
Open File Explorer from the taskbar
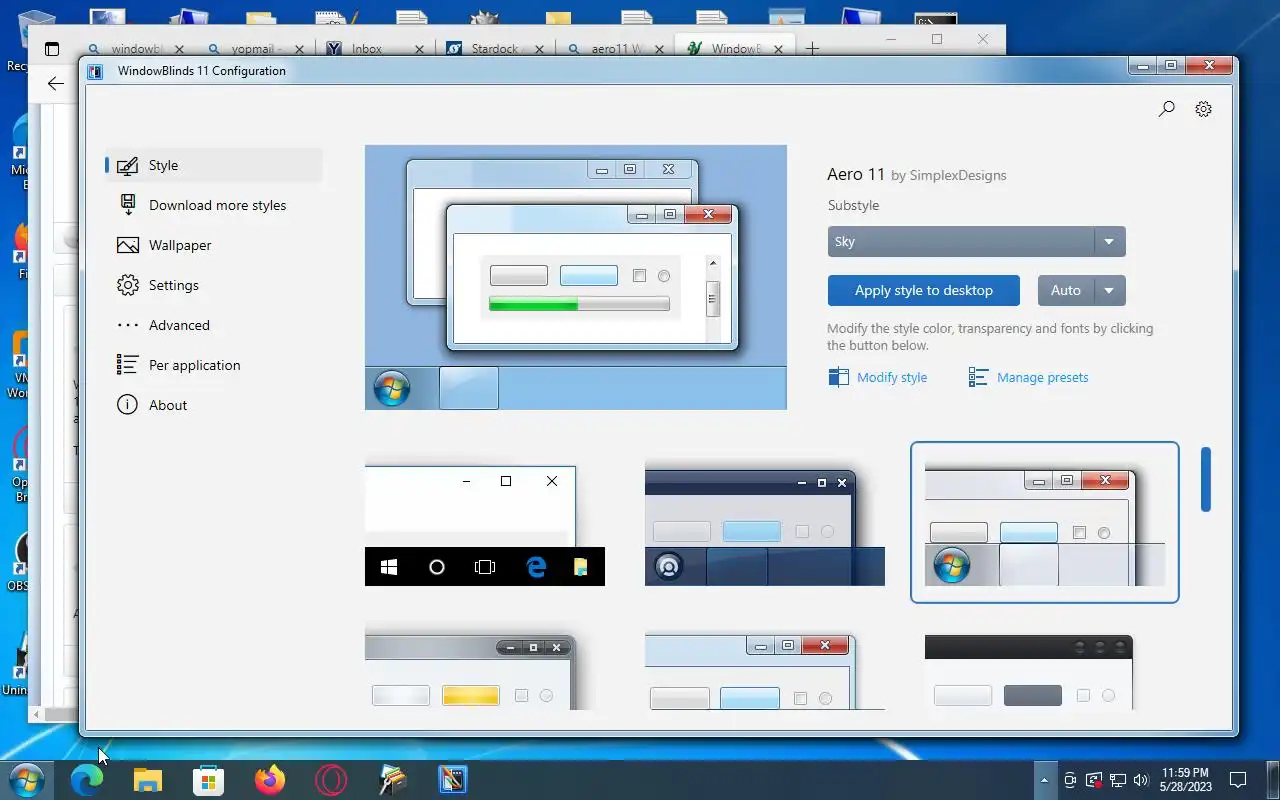[x=148, y=779]
